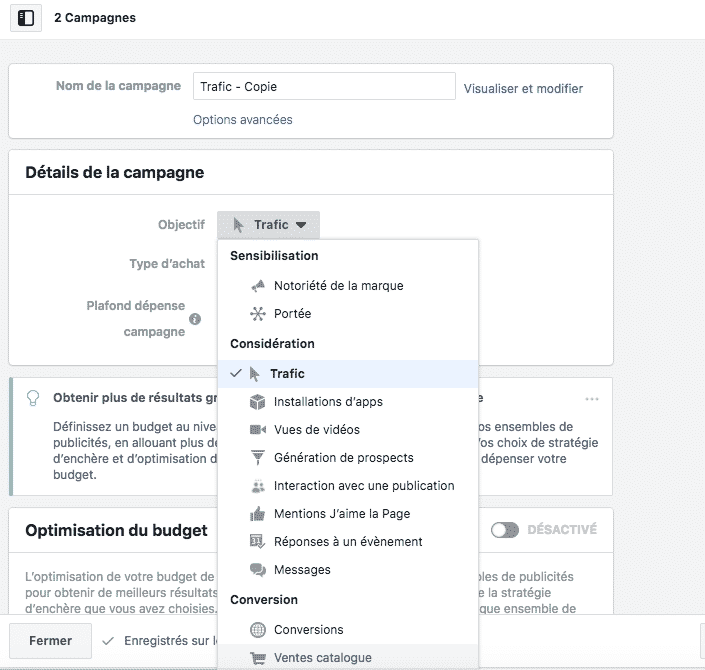
Task: Click the megaphone icon for Notoriété de la marque
Action: click(258, 286)
